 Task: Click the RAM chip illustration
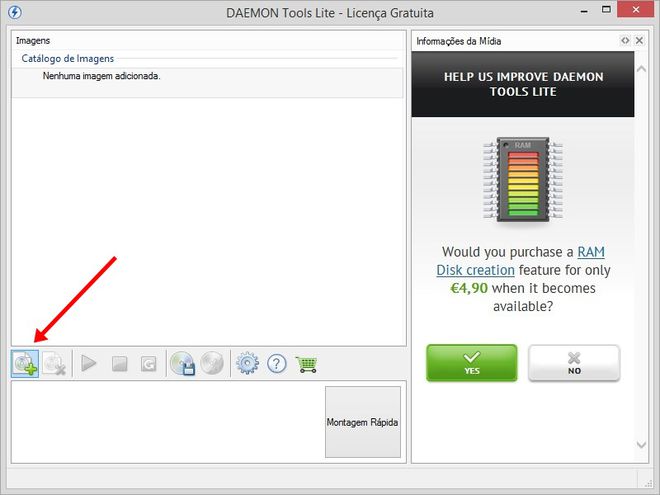coord(523,179)
